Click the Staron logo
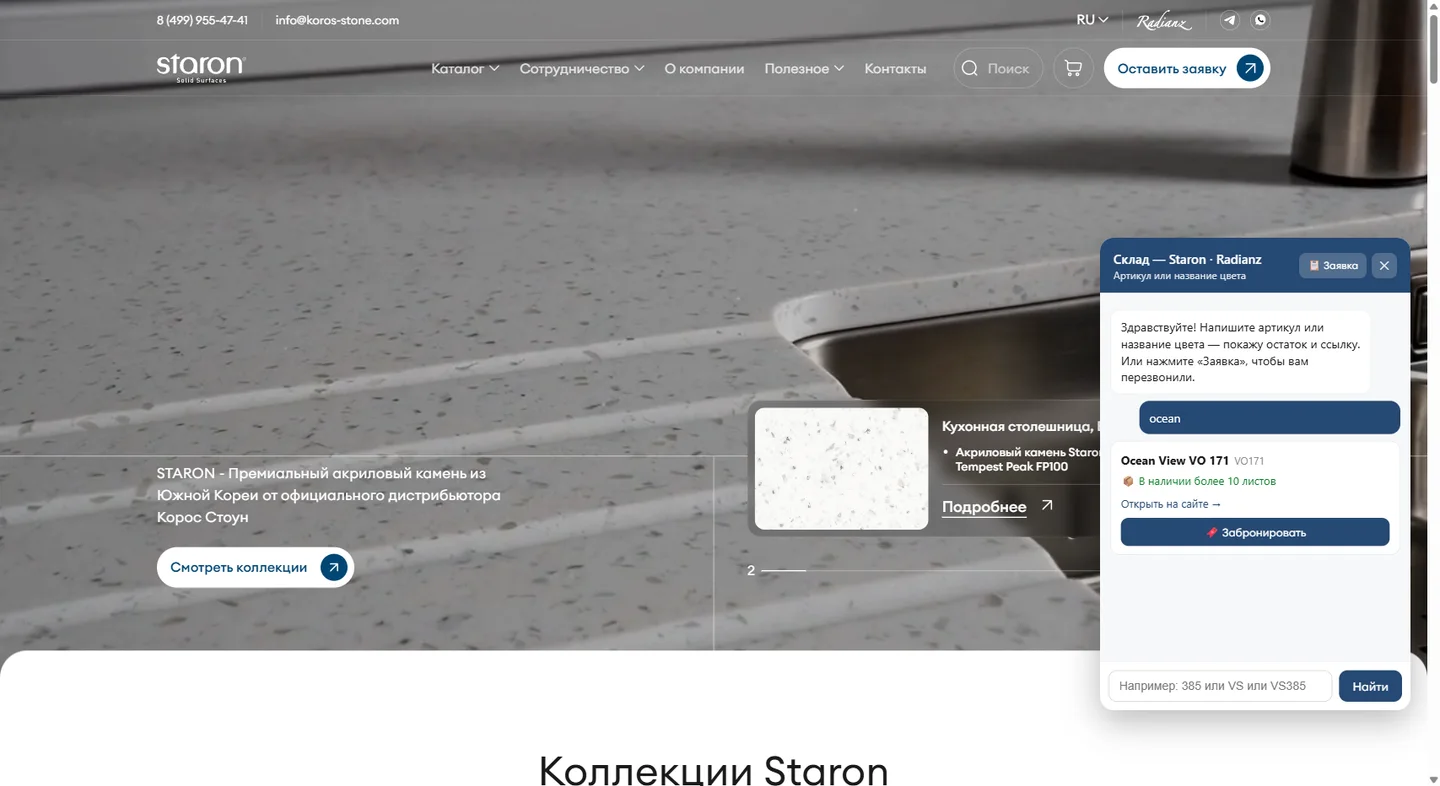This screenshot has height=786, width=1440. tap(201, 68)
